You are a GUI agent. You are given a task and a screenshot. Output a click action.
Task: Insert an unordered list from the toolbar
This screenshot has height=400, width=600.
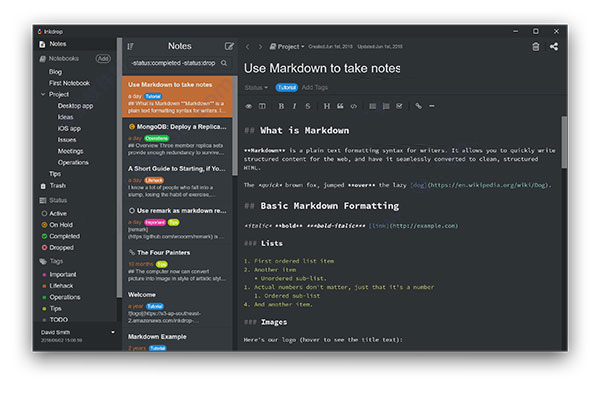click(372, 106)
